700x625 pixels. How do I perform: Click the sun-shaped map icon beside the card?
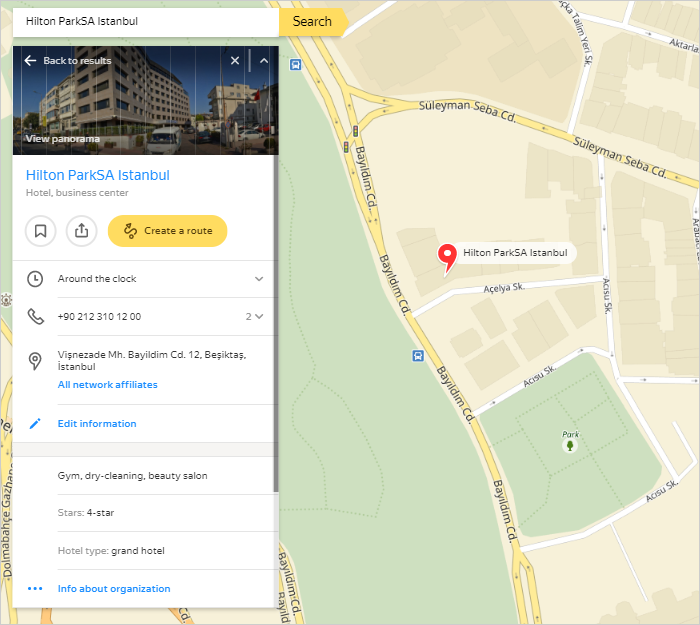pyautogui.click(x=6, y=300)
